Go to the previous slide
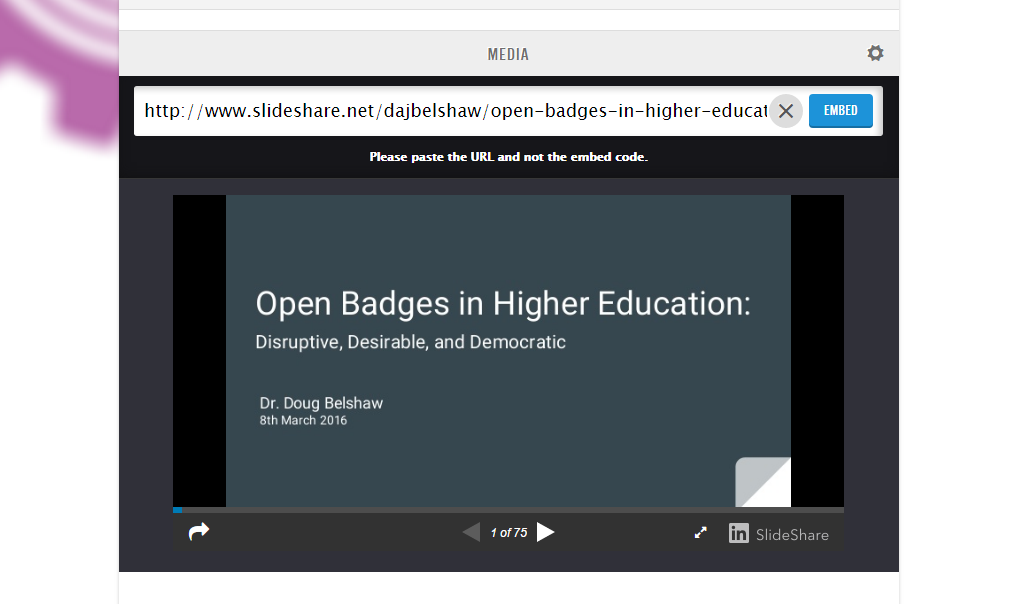The height and width of the screenshot is (604, 1031). [x=471, y=532]
